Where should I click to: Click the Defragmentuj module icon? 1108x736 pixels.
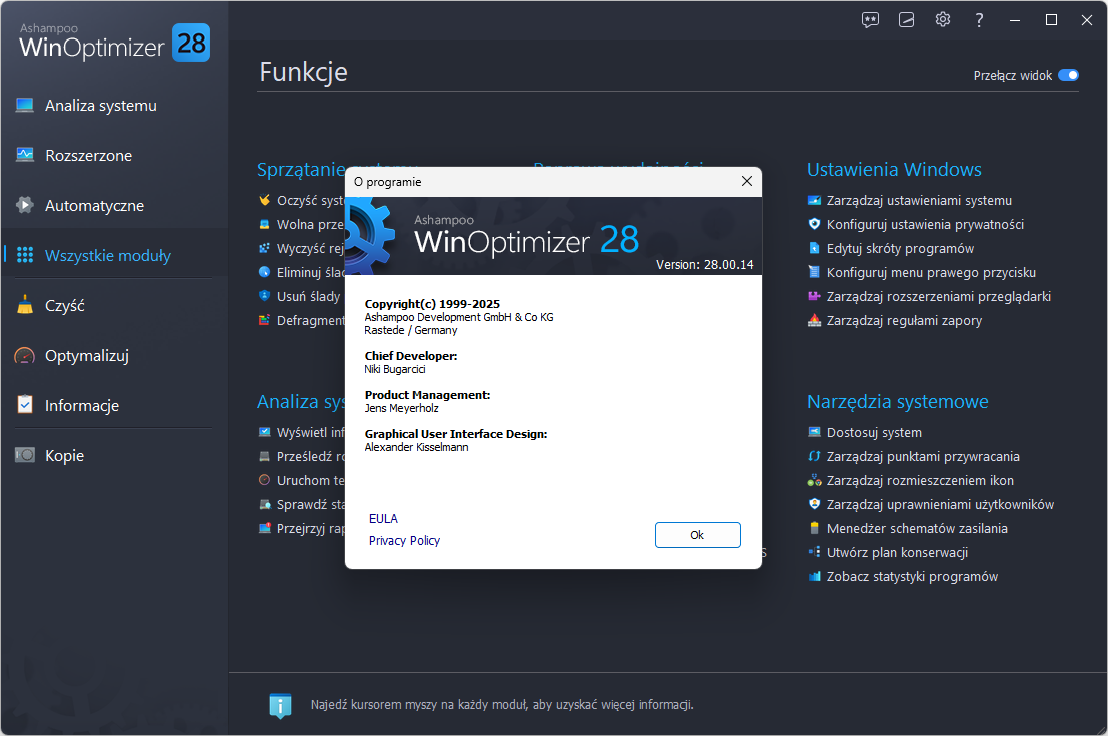click(x=264, y=321)
